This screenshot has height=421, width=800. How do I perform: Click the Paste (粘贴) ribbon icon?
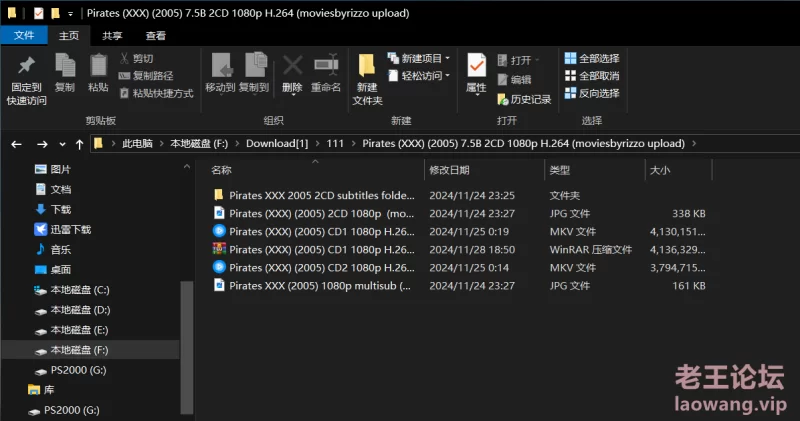(98, 66)
